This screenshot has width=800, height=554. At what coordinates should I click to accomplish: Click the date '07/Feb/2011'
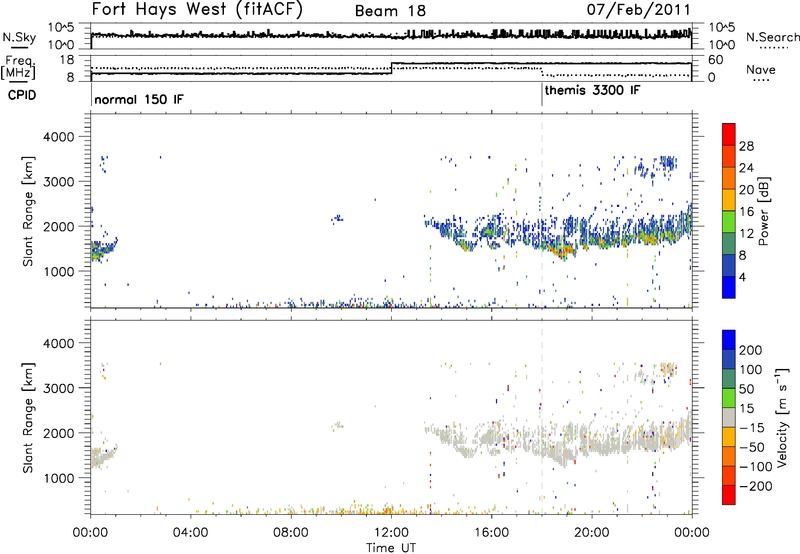pos(638,9)
